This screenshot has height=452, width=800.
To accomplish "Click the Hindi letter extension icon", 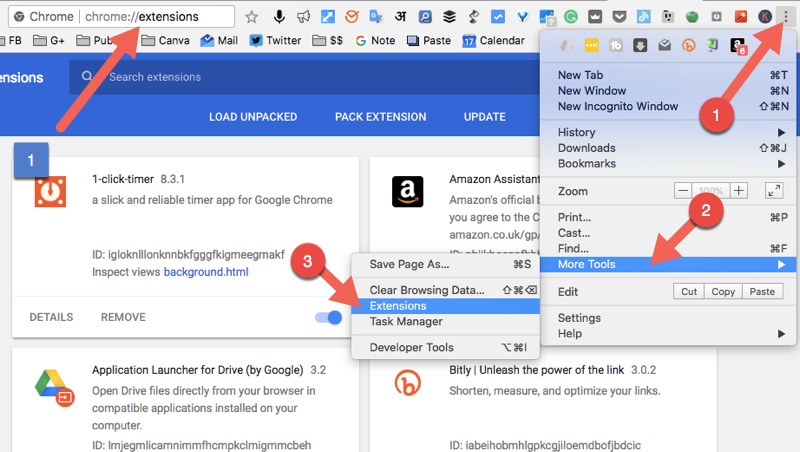I will pos(401,17).
